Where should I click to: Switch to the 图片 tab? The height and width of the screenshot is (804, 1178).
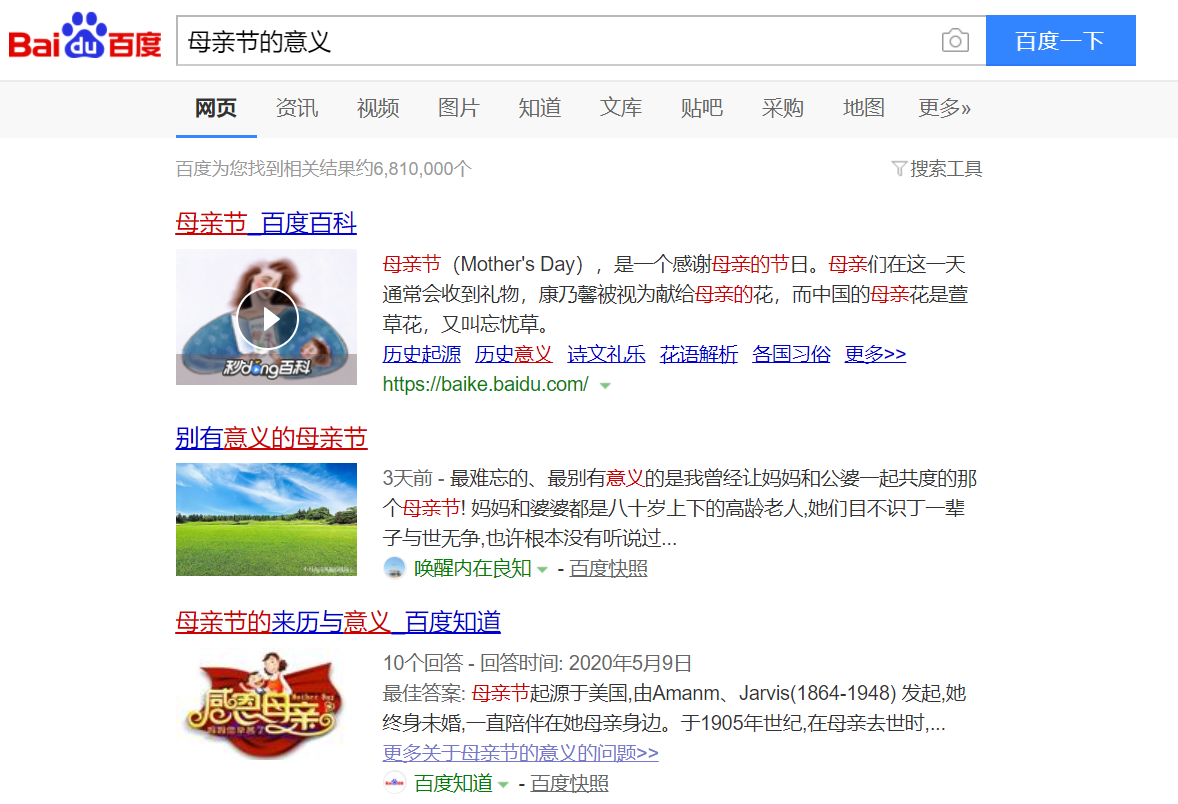tap(459, 108)
